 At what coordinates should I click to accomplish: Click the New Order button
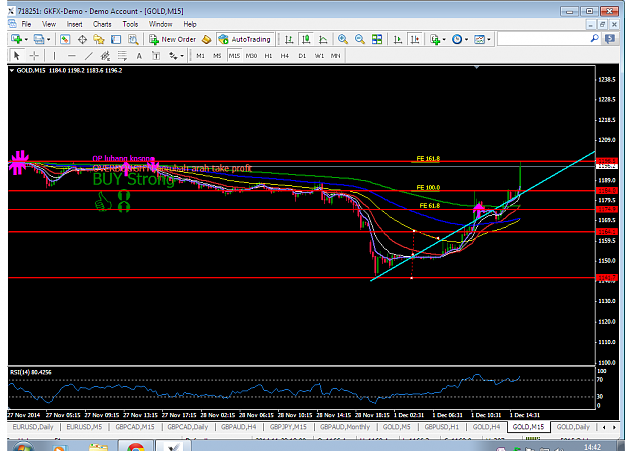click(172, 39)
